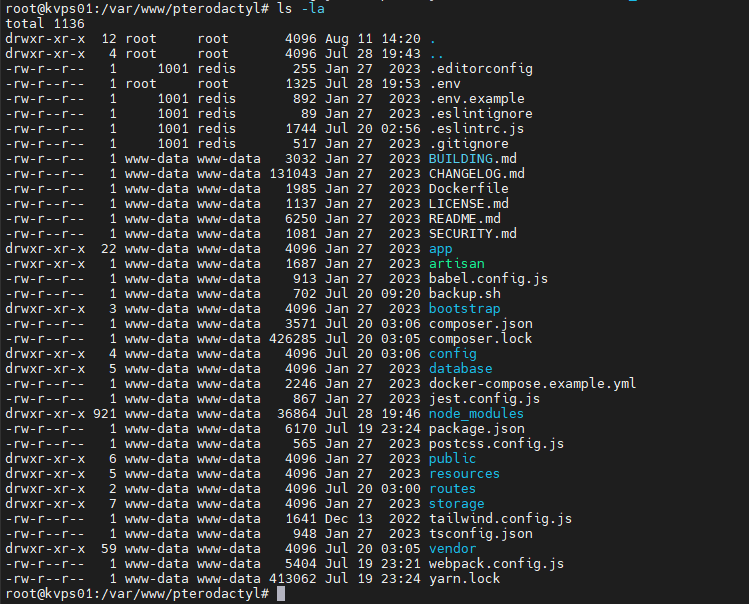This screenshot has height=604, width=749.
Task: Select the 921 link count of node_modules
Action: click(x=105, y=414)
